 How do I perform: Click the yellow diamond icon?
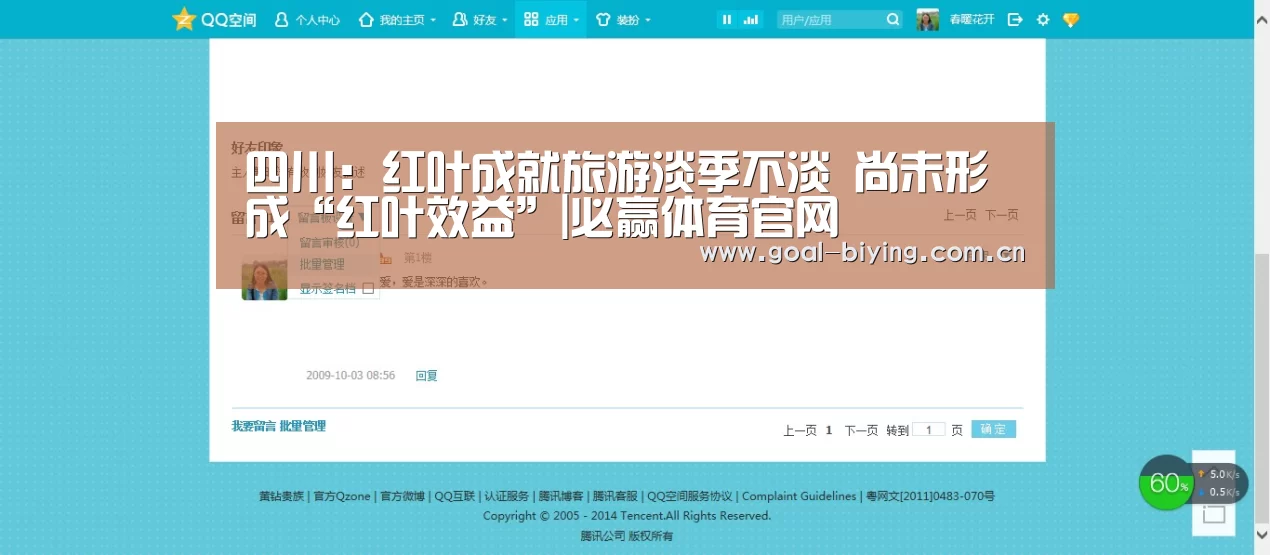[x=1071, y=19]
